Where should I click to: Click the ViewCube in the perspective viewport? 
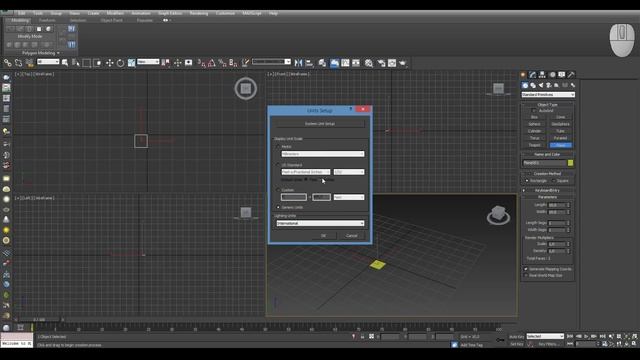pyautogui.click(x=498, y=214)
